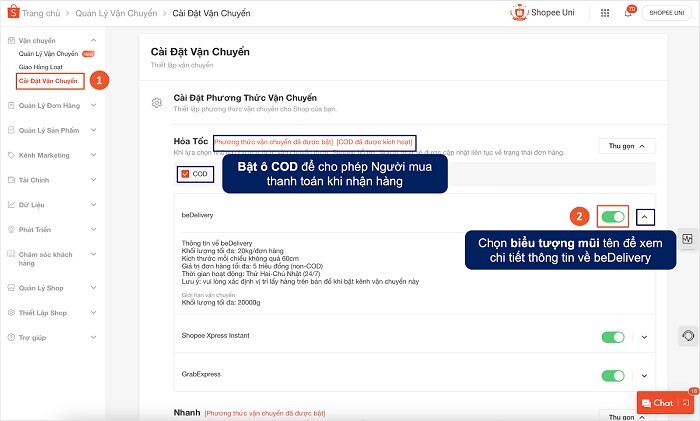Viewport: 700px width, 421px height.
Task: Expand Shopee Xpress Instant details chevron
Action: point(645,338)
